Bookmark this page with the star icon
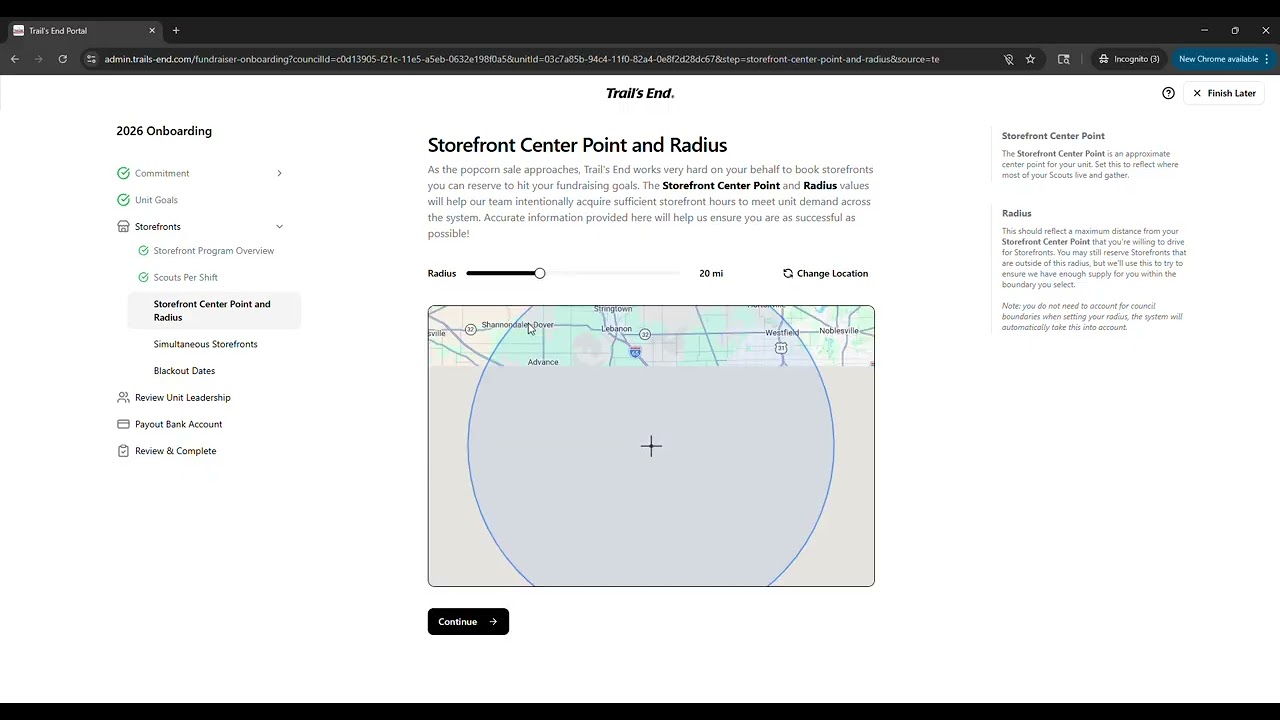The height and width of the screenshot is (720, 1280). pos(1030,59)
